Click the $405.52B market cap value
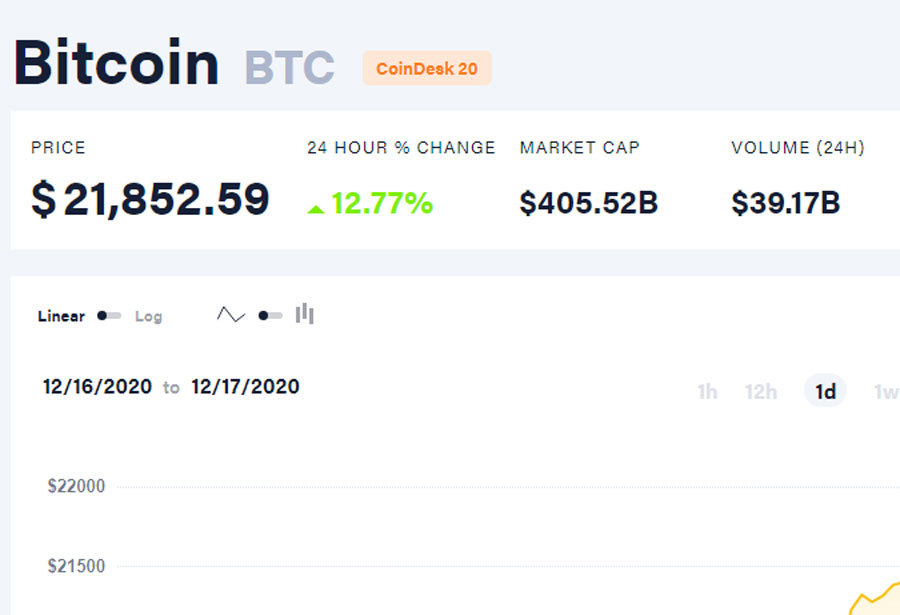900x615 pixels. [588, 203]
